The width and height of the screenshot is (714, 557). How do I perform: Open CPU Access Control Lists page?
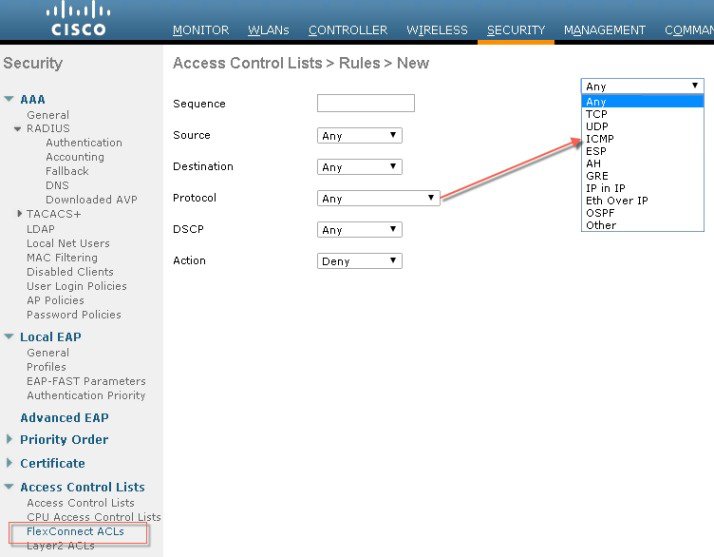tap(93, 517)
